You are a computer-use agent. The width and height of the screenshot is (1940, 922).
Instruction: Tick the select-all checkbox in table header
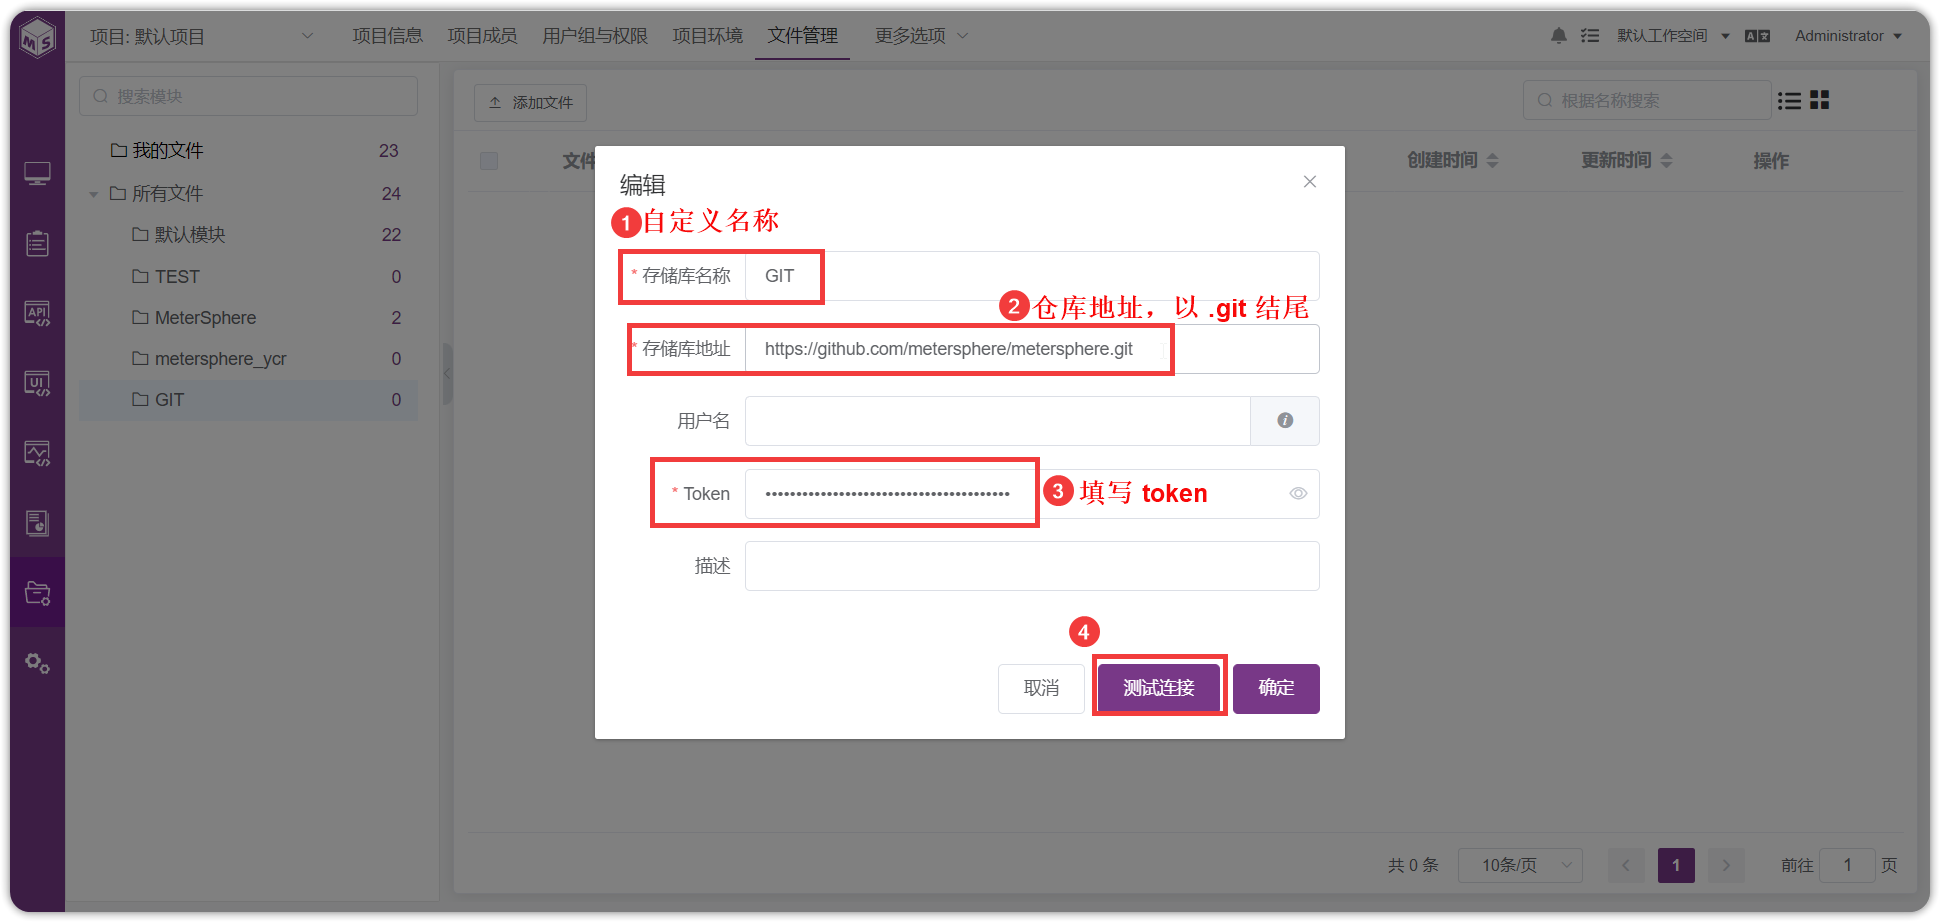(x=489, y=161)
